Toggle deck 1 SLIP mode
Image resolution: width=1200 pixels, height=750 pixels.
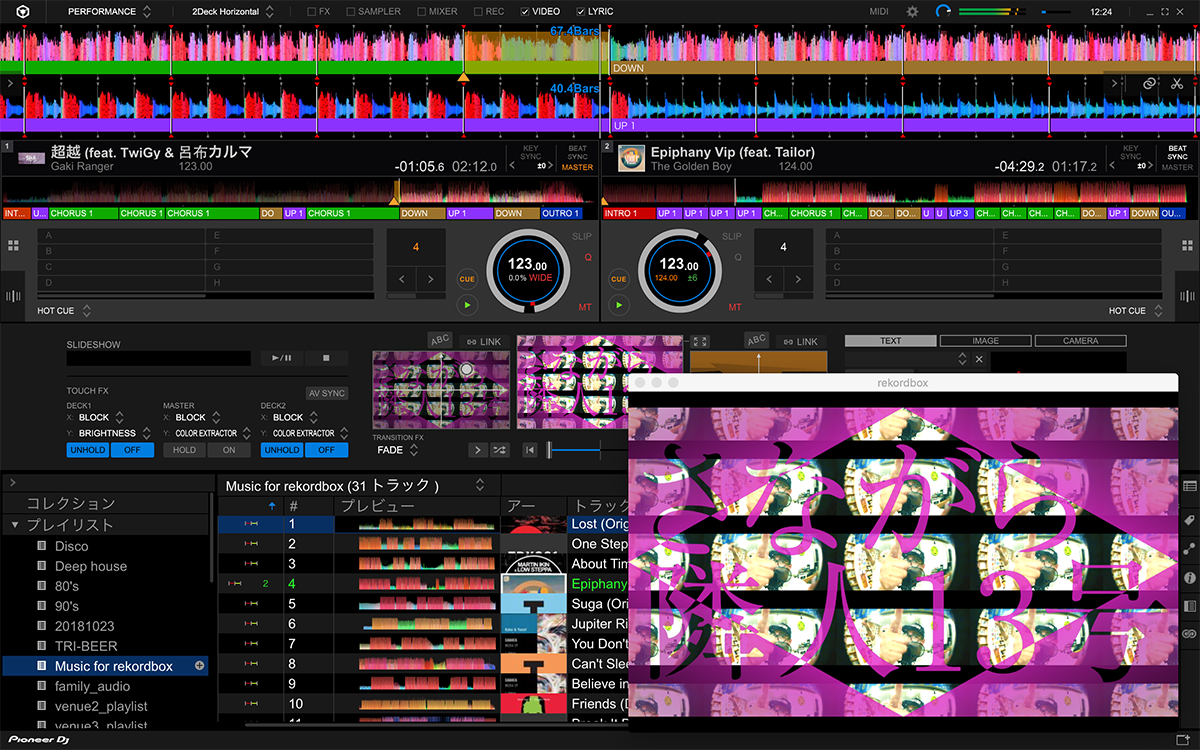582,236
